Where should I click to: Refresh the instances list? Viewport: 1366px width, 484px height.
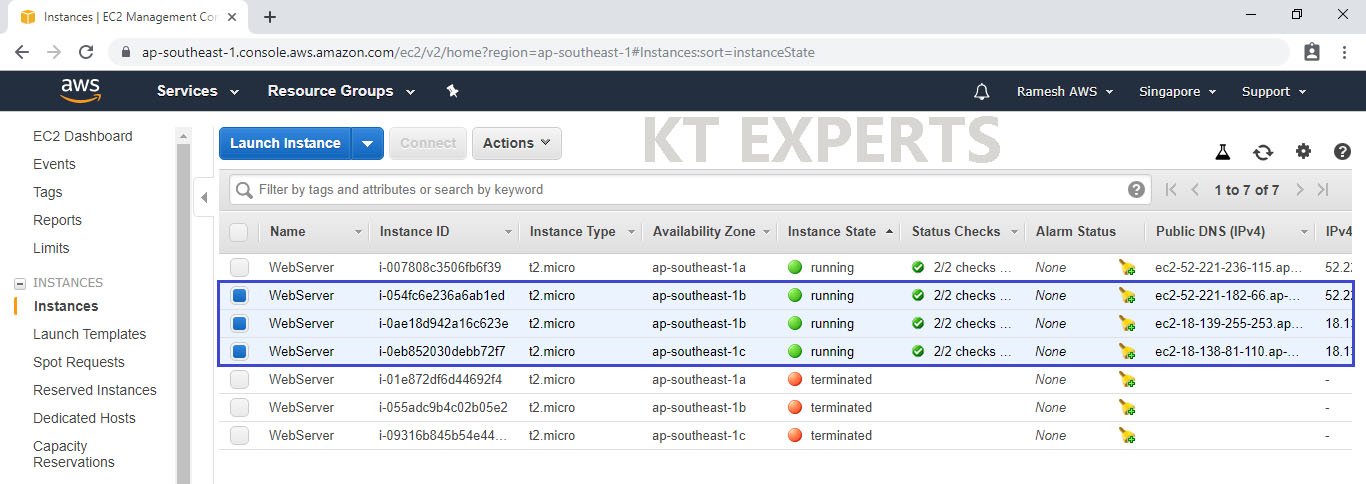pos(1263,152)
